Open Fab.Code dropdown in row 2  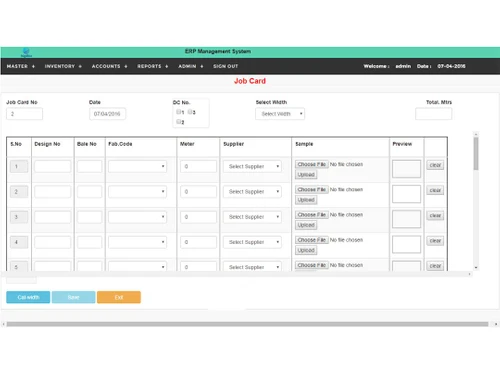point(137,192)
